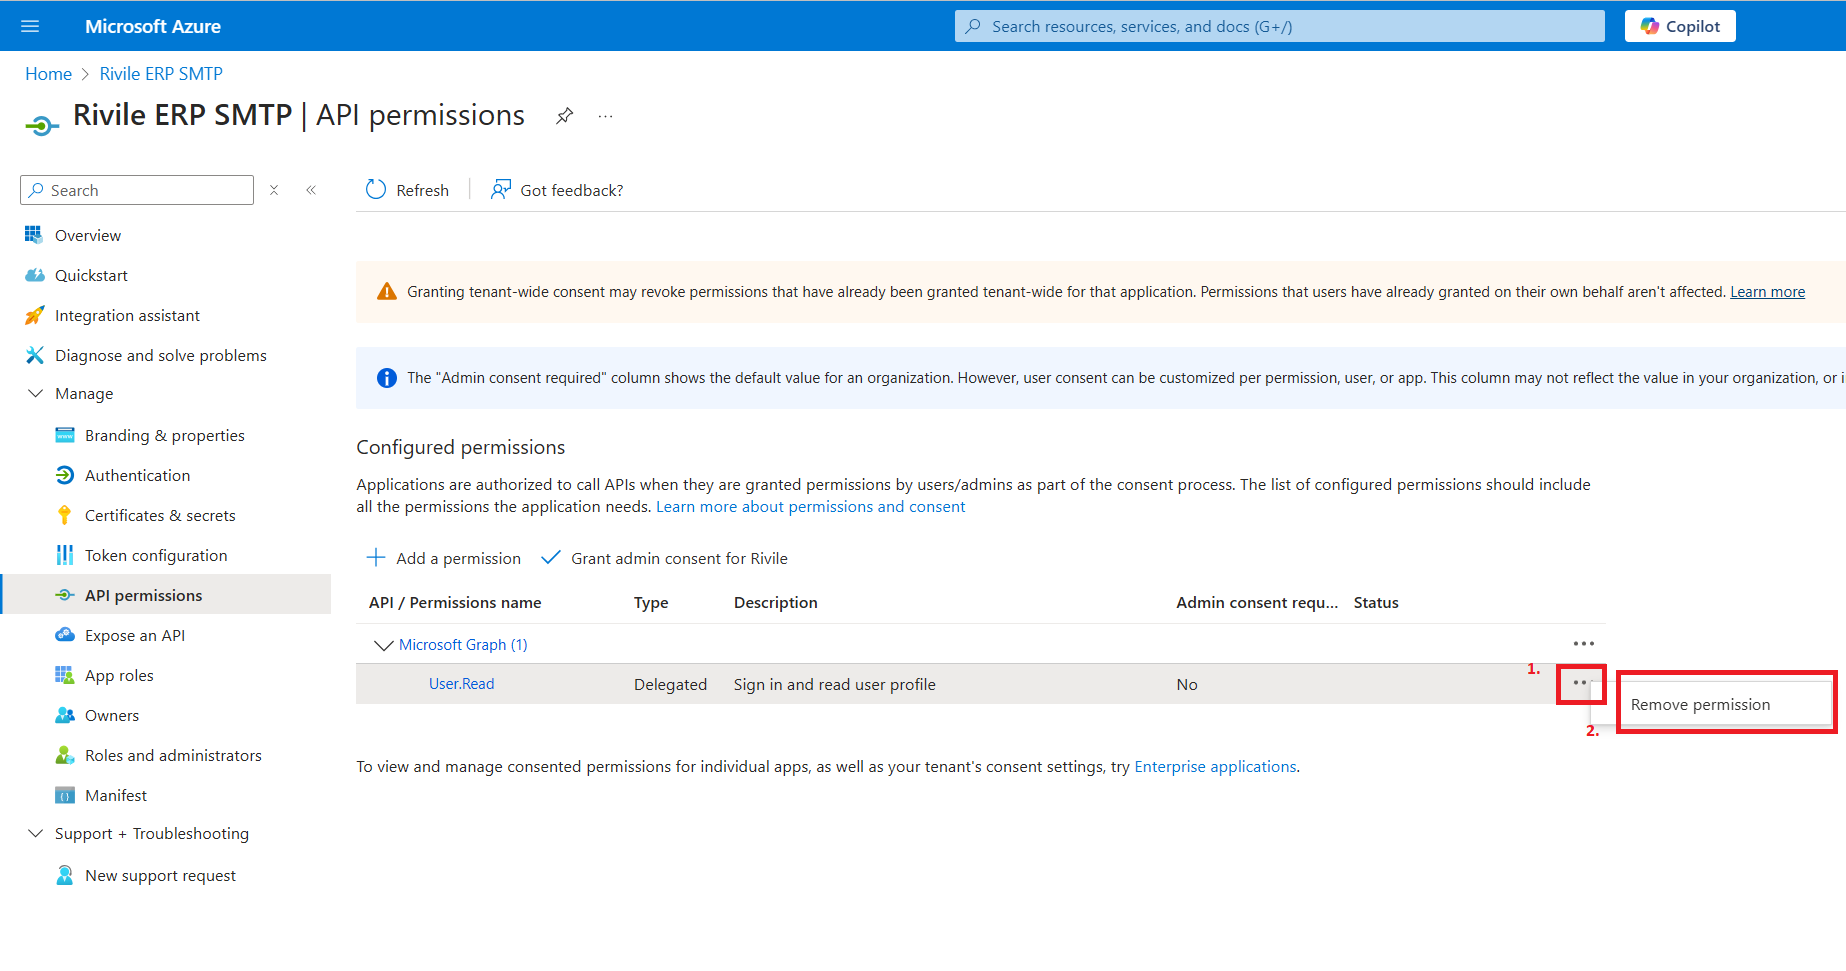1846x971 pixels.
Task: Pin the API permissions page
Action: [x=565, y=116]
